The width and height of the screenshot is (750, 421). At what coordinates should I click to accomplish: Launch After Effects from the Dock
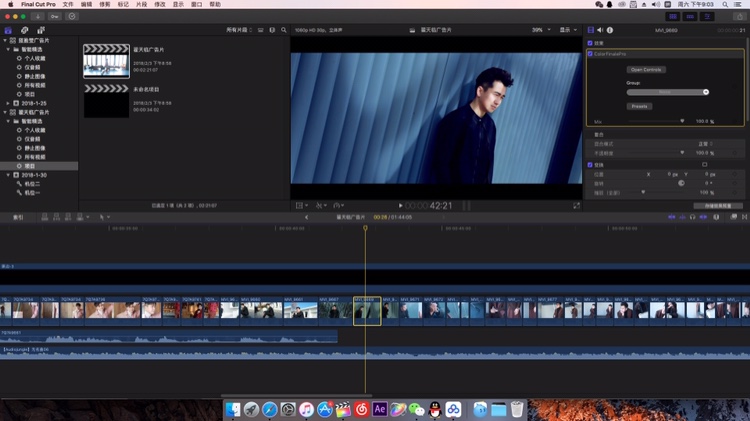coord(380,409)
